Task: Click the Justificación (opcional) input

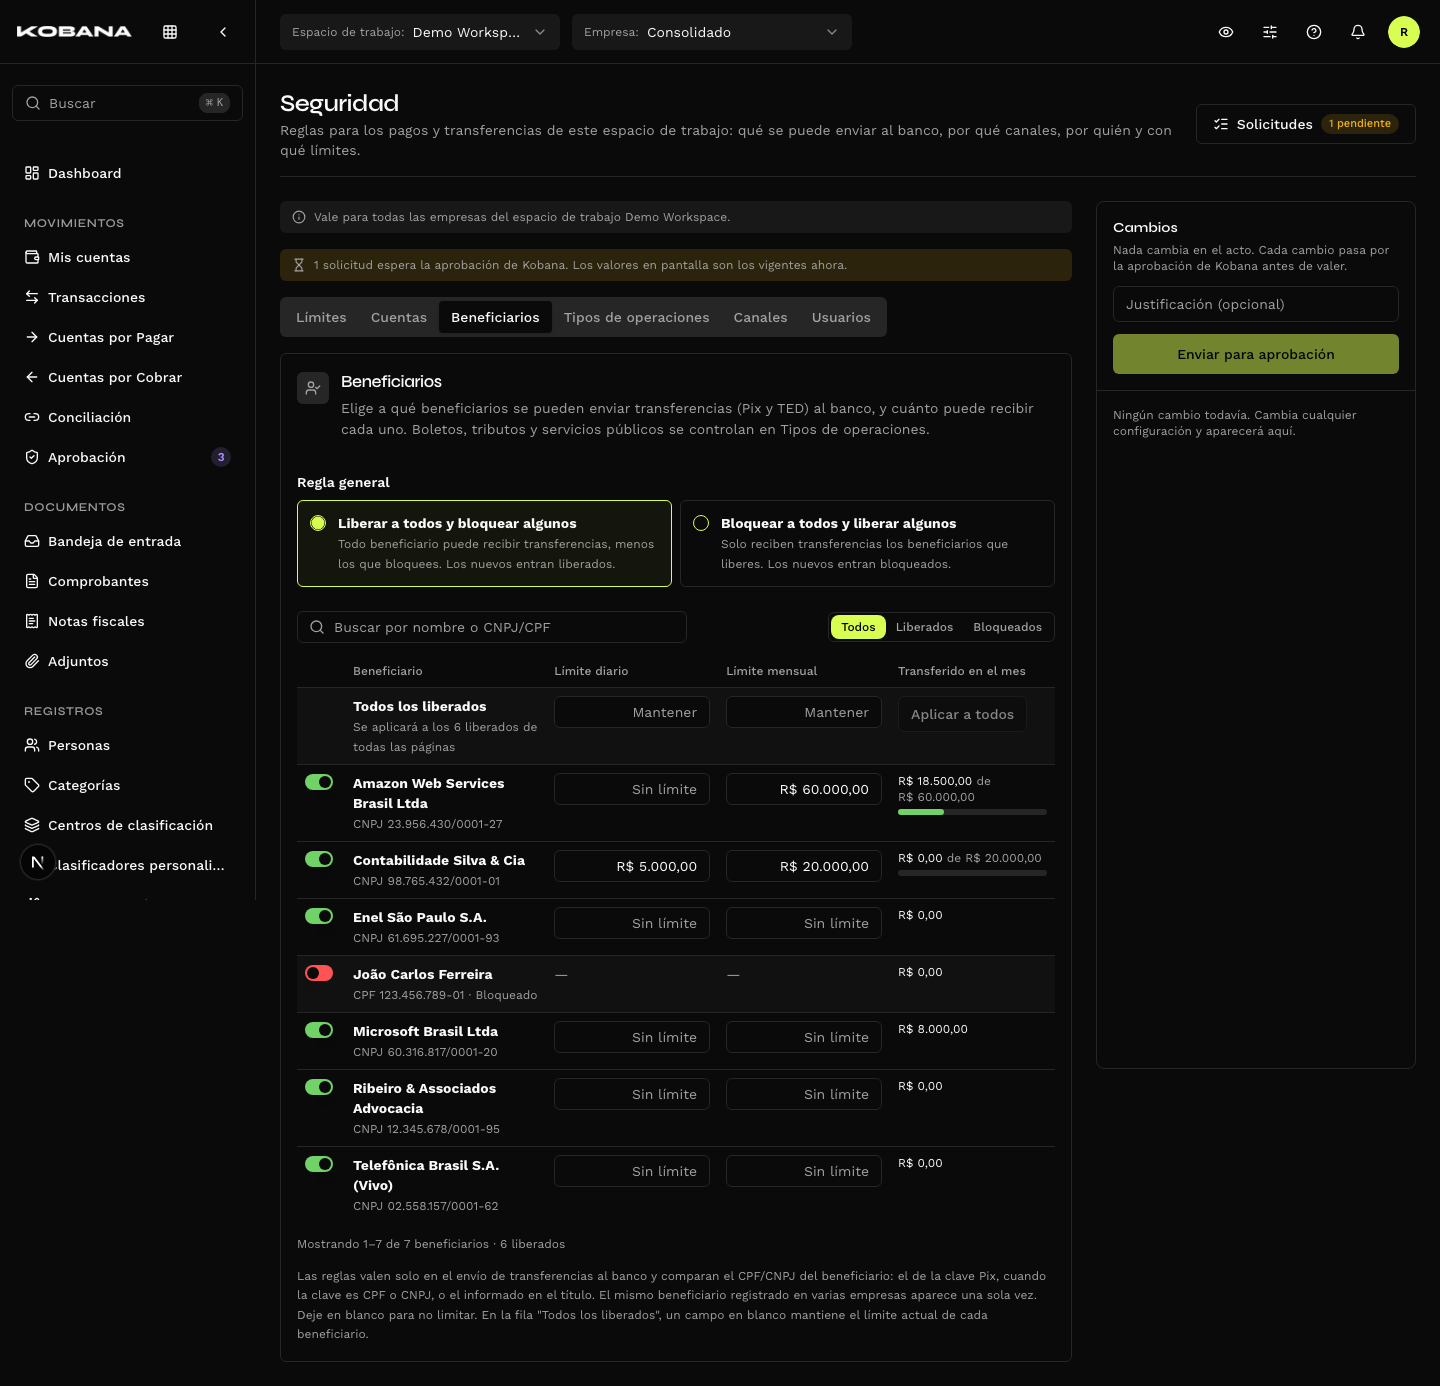Action: pos(1256,304)
